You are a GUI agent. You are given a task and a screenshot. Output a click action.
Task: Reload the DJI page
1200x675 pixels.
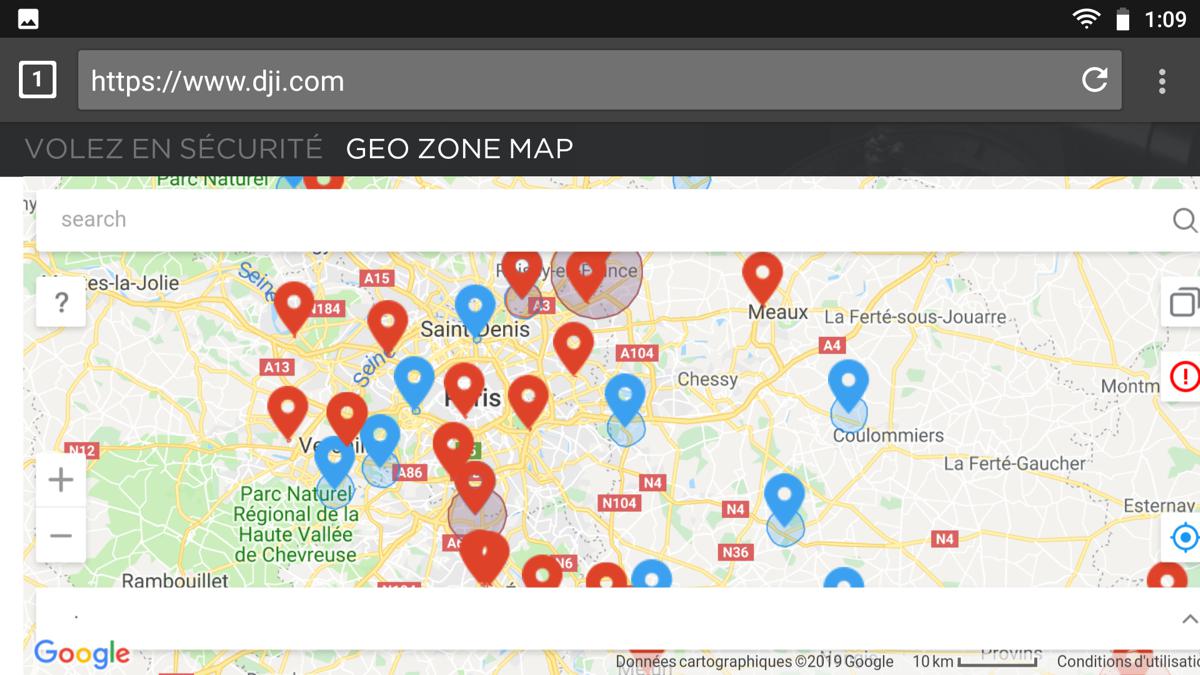1095,80
